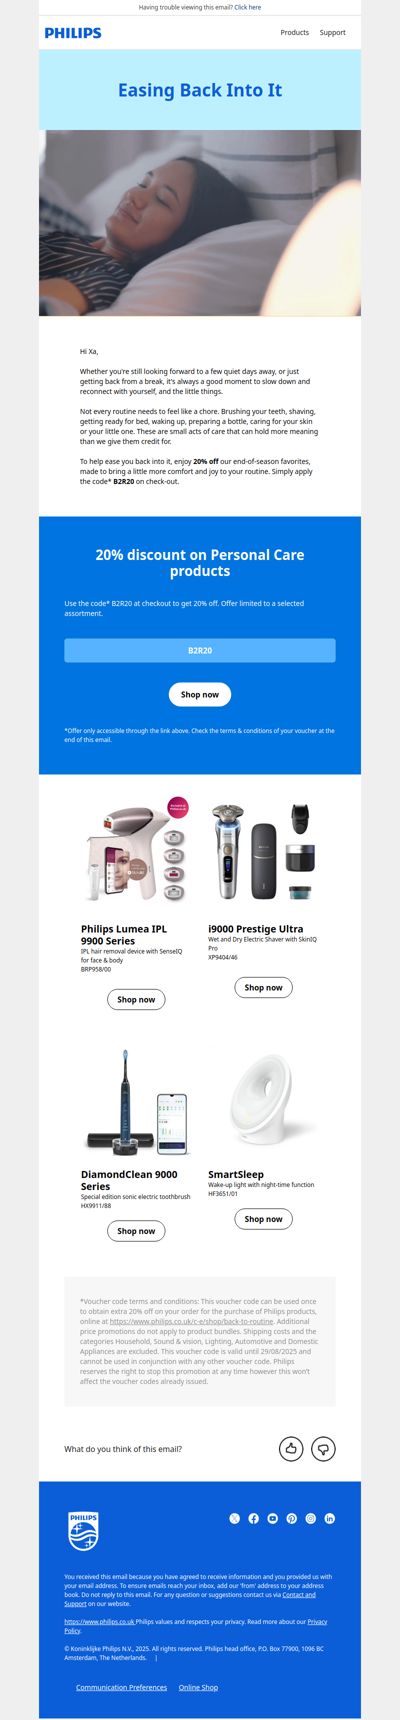Screen dimensions: 400x1720
Task: Click the thumbs down feedback icon
Action: pyautogui.click(x=323, y=1448)
